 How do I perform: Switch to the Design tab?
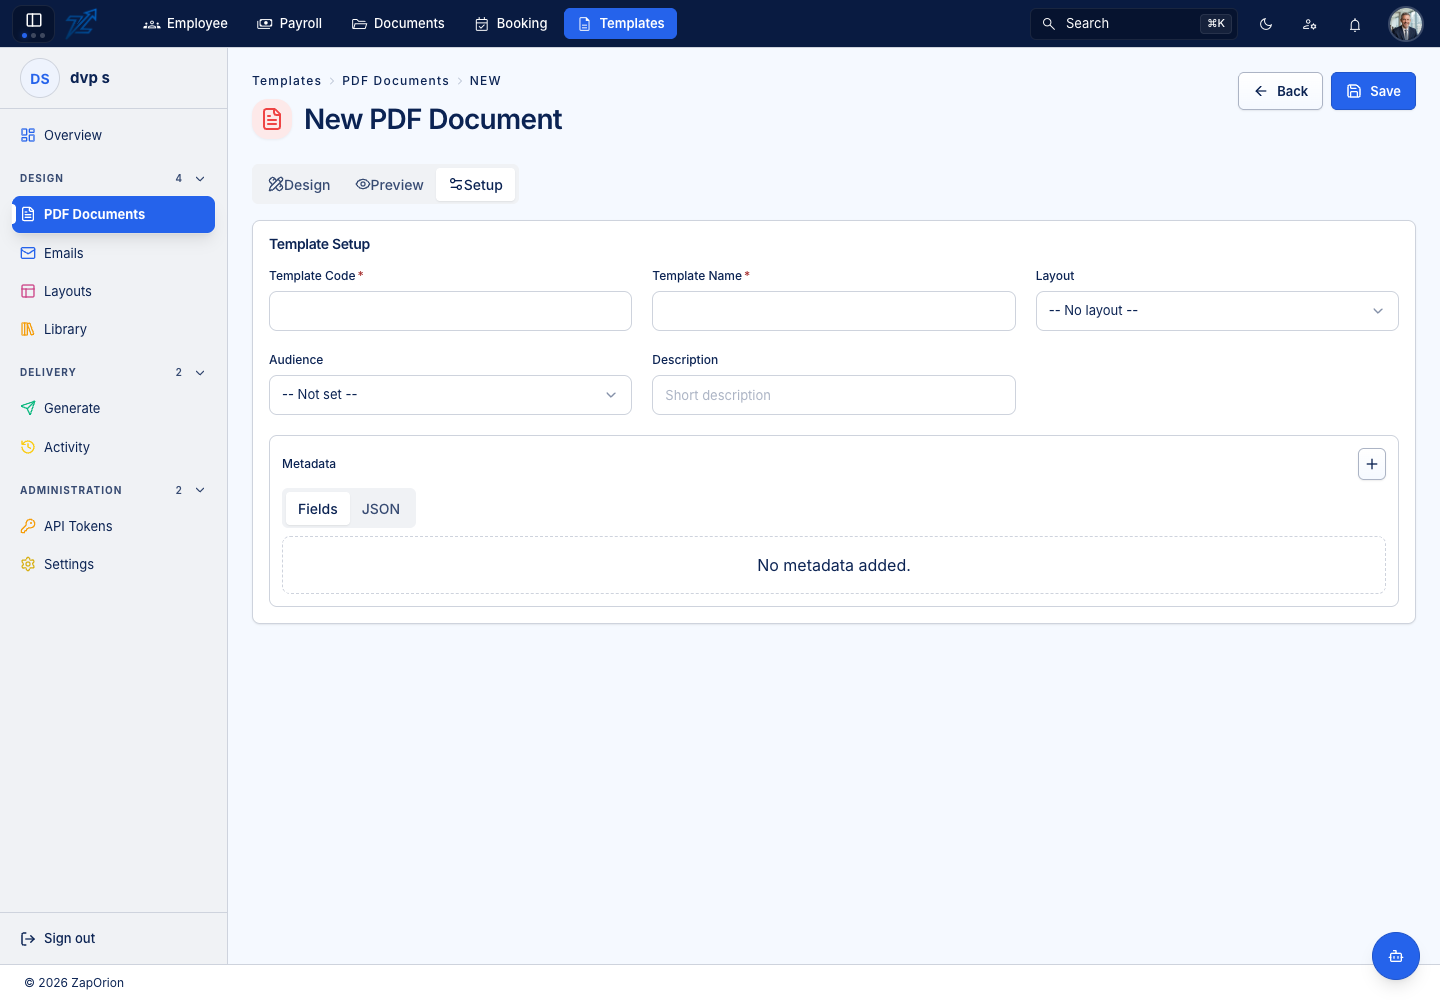pos(299,185)
